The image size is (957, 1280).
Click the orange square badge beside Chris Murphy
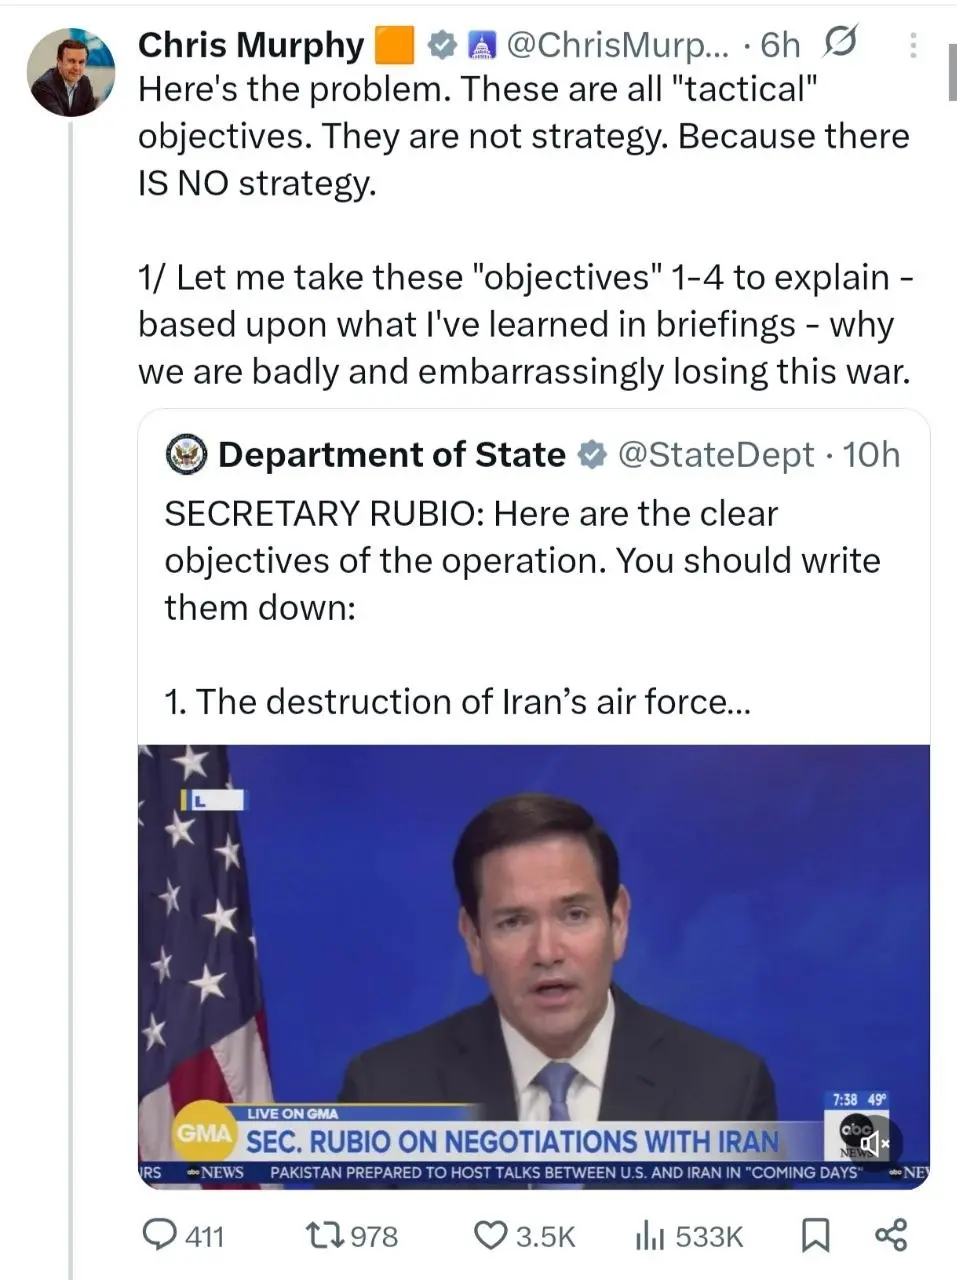coord(393,45)
